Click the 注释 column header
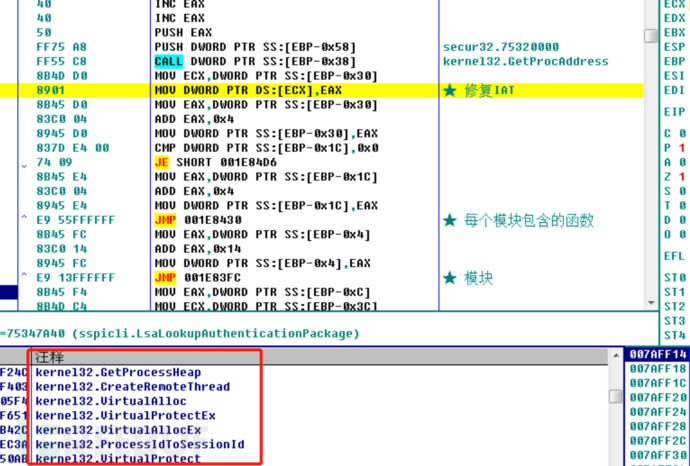The image size is (690, 466). pyautogui.click(x=49, y=357)
